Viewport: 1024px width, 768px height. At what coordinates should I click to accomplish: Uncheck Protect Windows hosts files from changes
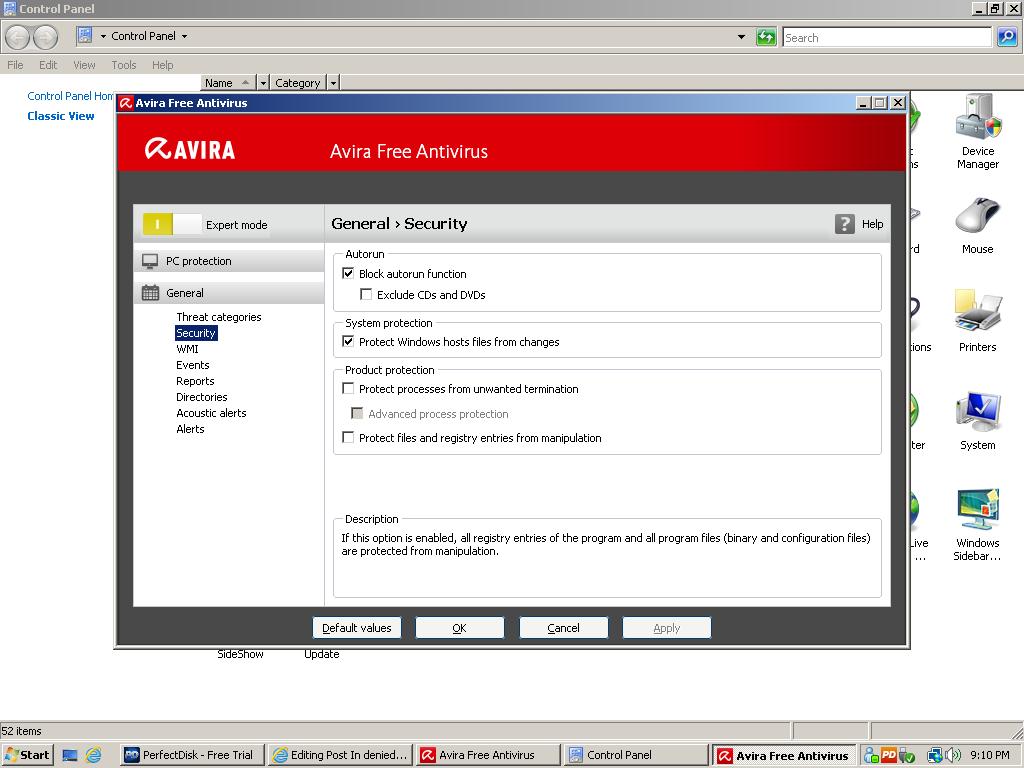point(348,342)
